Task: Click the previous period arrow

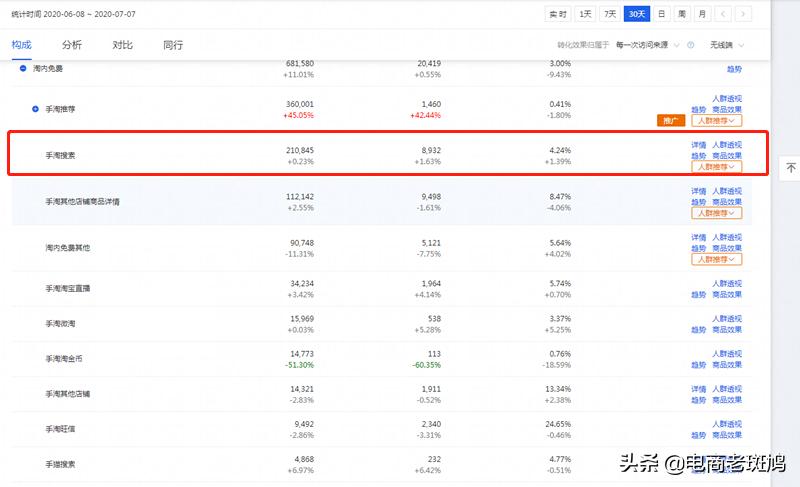Action: 725,14
